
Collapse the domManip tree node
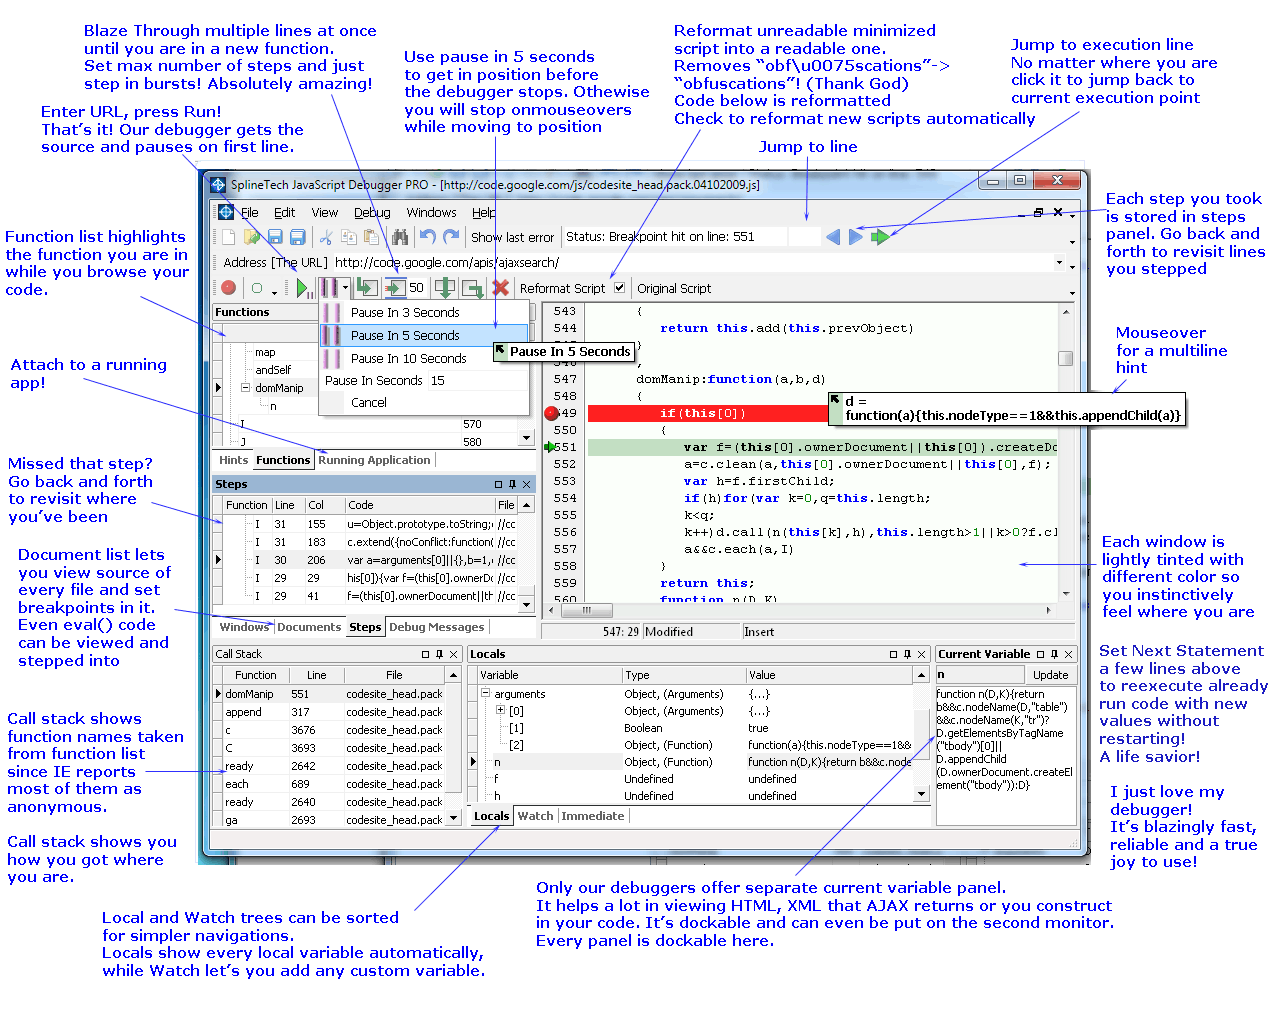click(x=245, y=388)
